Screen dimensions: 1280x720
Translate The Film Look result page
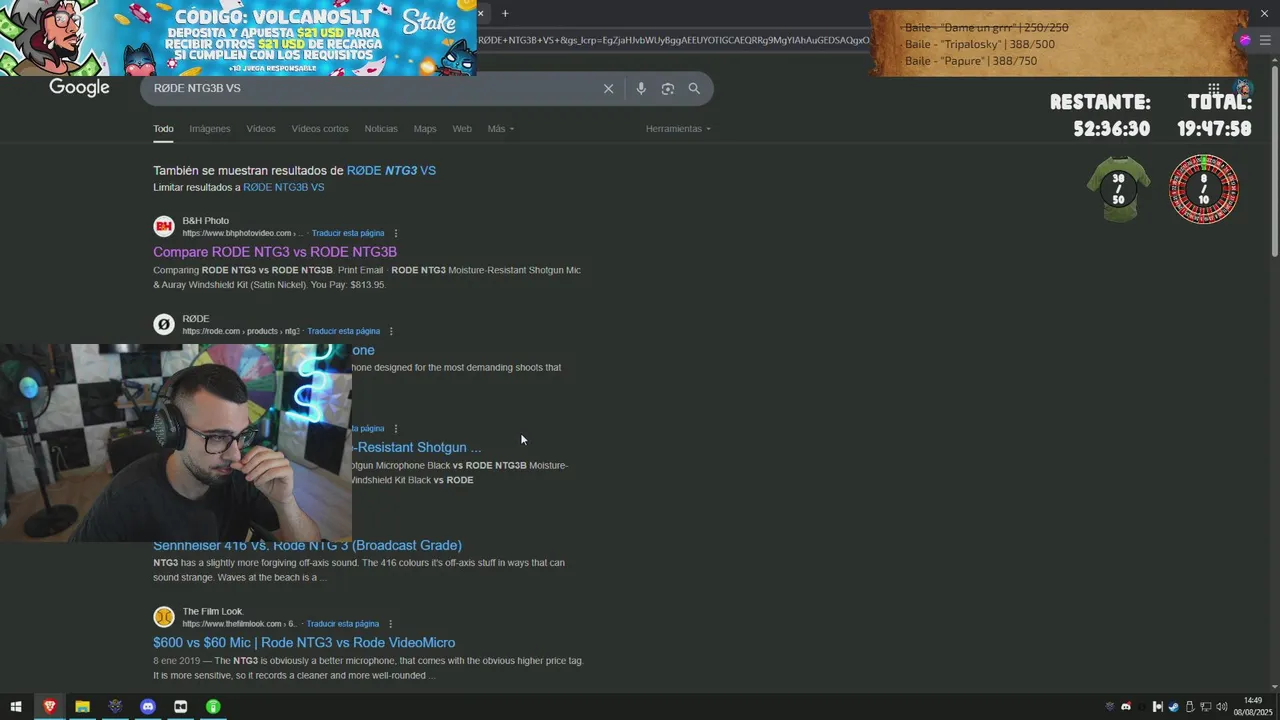click(x=343, y=624)
